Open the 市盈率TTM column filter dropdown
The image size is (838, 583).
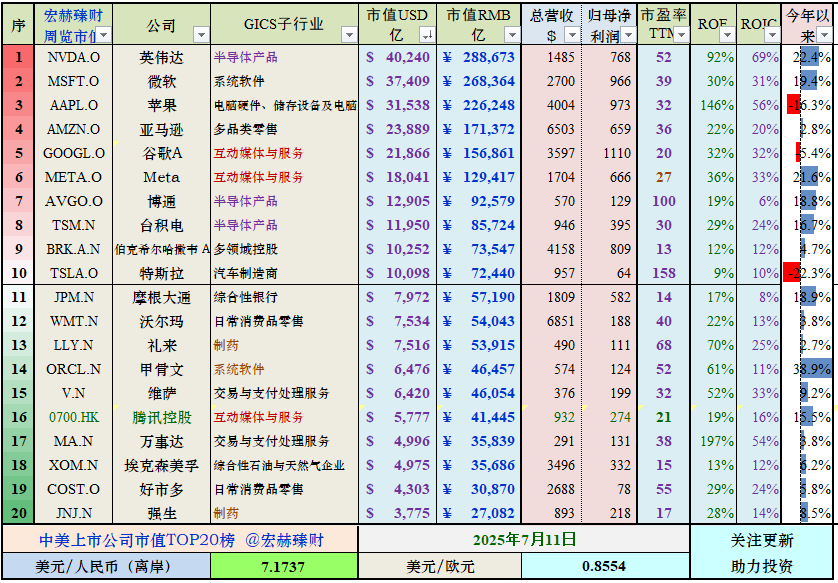pyautogui.click(x=681, y=35)
